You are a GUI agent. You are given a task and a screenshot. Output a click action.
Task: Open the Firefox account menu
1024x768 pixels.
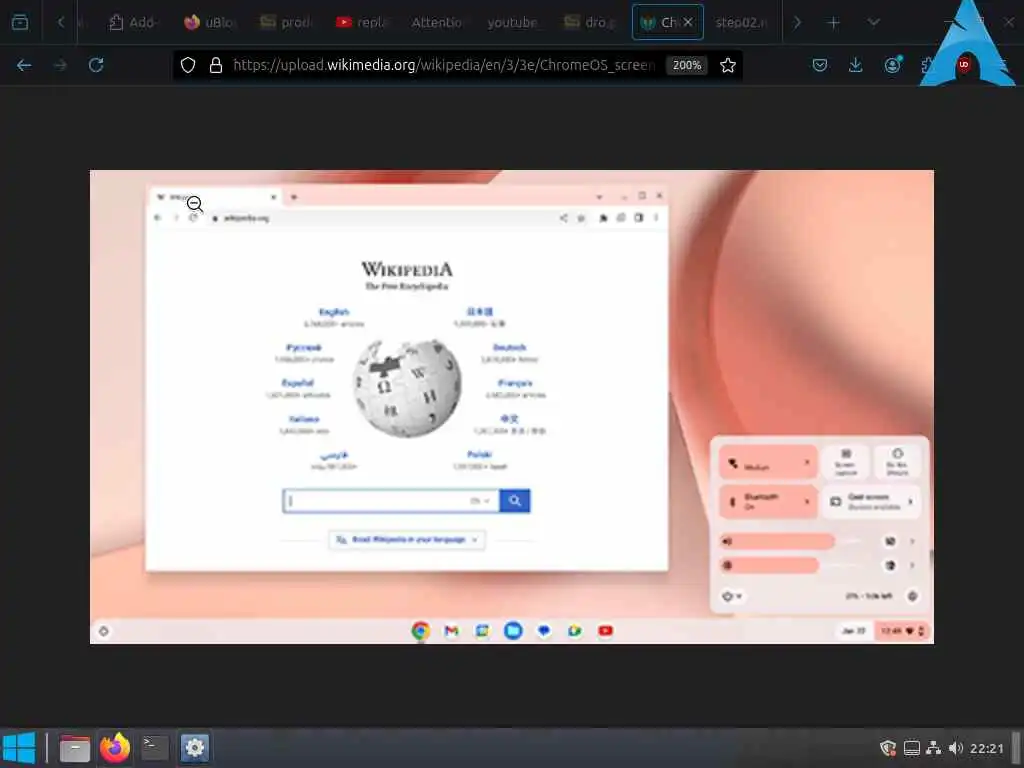click(892, 65)
